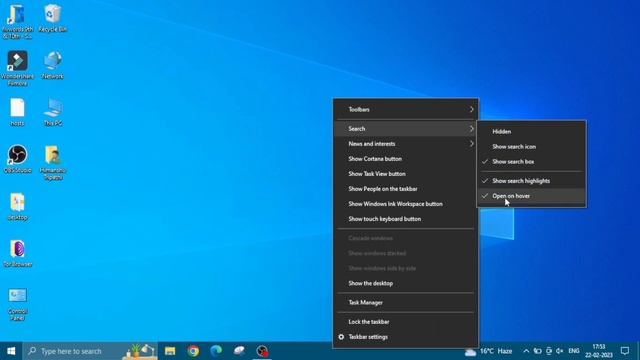This screenshot has height=360, width=640.
Task: Launch Microsoft Edge from the taskbar
Action: point(216,351)
